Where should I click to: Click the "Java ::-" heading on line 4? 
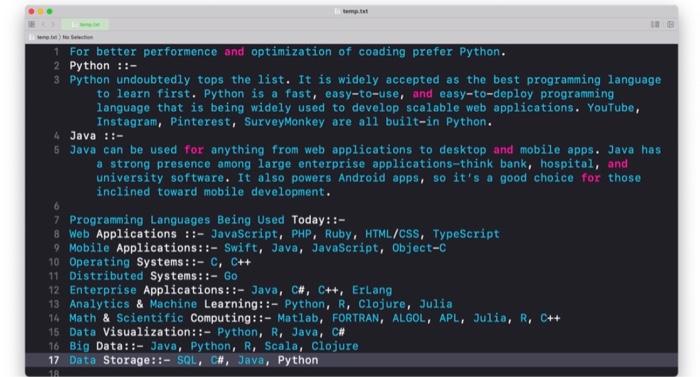96,136
